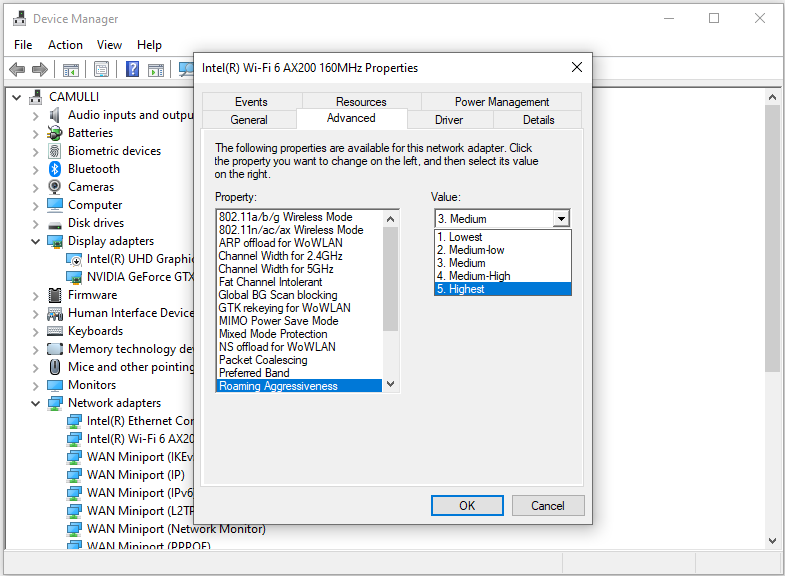The image size is (785, 576).
Task: Select the Bluetooth category icon
Action: click(x=55, y=169)
